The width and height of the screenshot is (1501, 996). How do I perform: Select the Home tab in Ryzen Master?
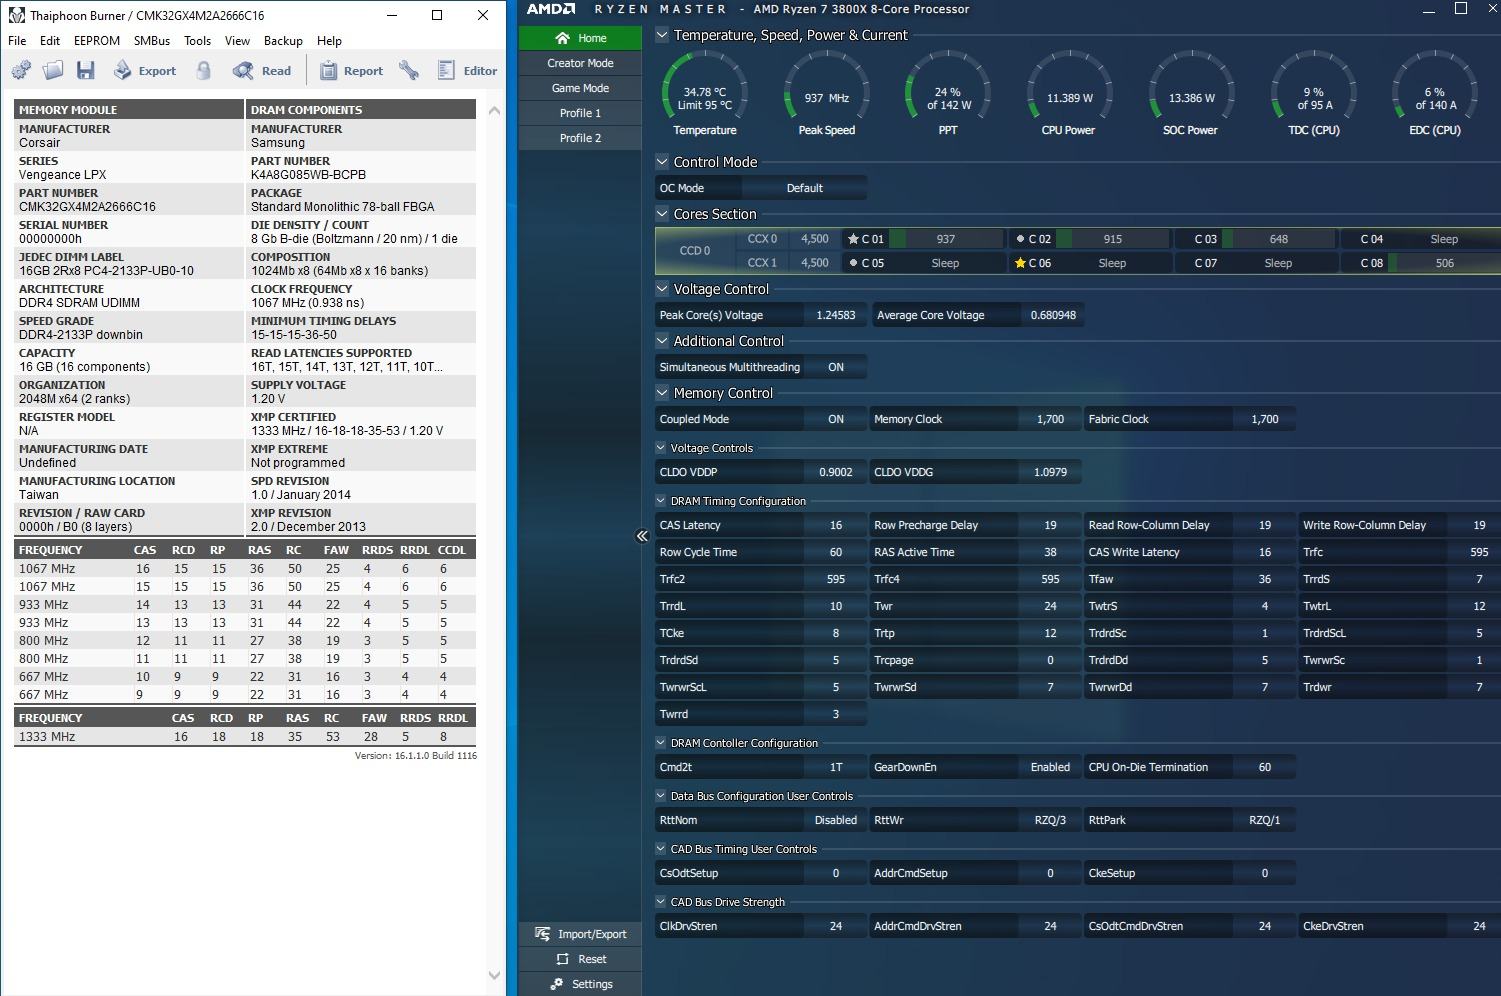(580, 38)
